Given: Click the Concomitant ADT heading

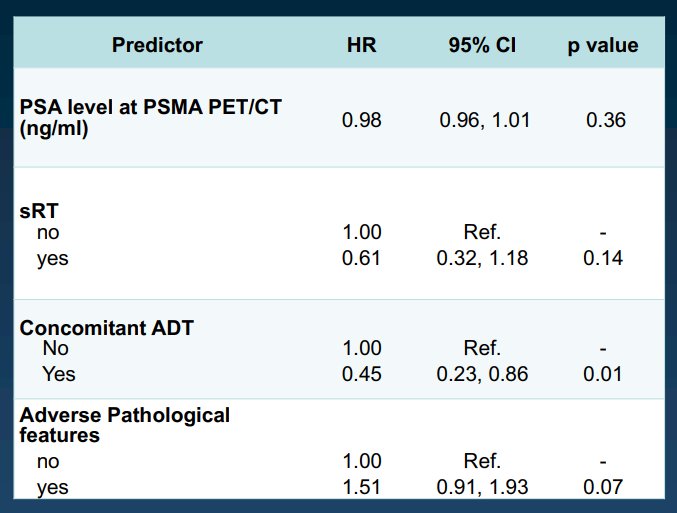Looking at the screenshot, I should pos(107,328).
